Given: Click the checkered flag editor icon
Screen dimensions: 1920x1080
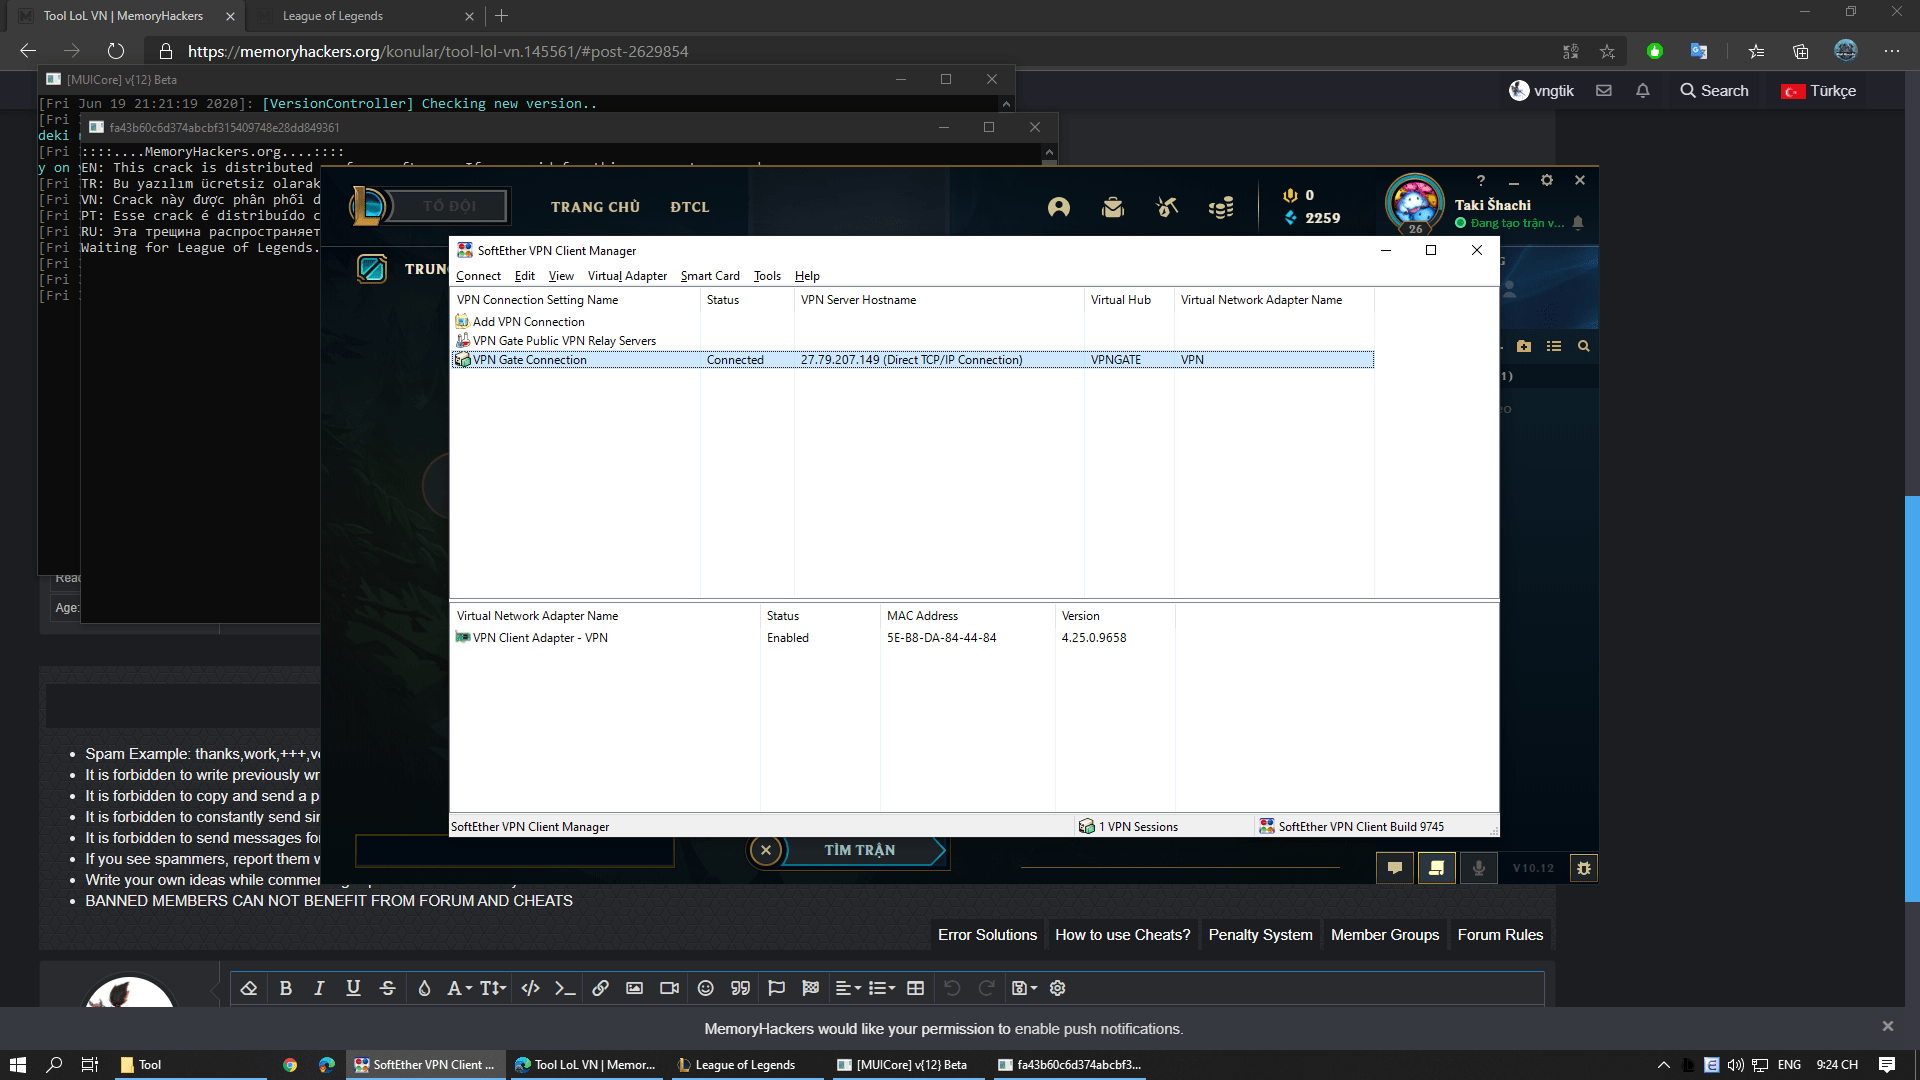Looking at the screenshot, I should click(x=811, y=988).
